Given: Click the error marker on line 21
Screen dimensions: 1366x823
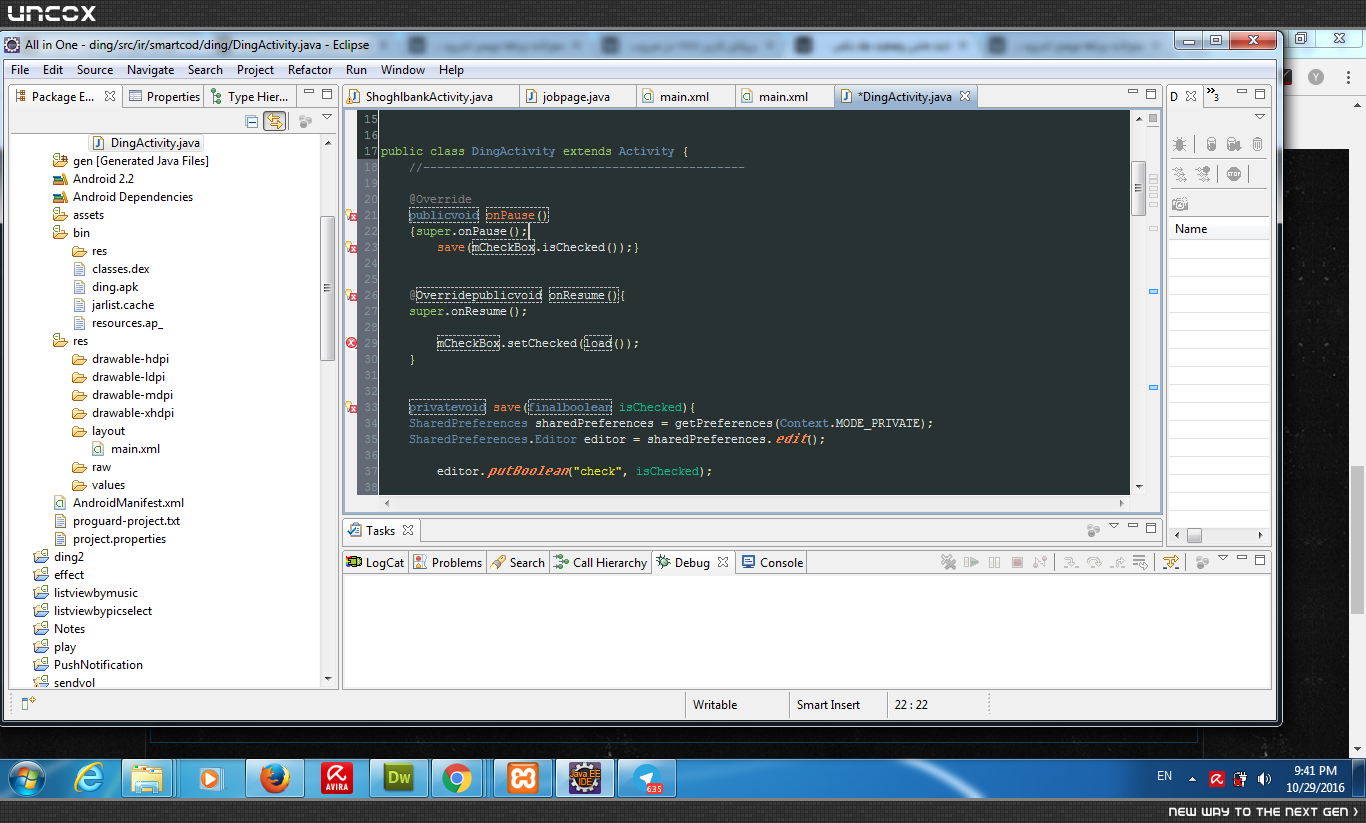Looking at the screenshot, I should [x=351, y=215].
